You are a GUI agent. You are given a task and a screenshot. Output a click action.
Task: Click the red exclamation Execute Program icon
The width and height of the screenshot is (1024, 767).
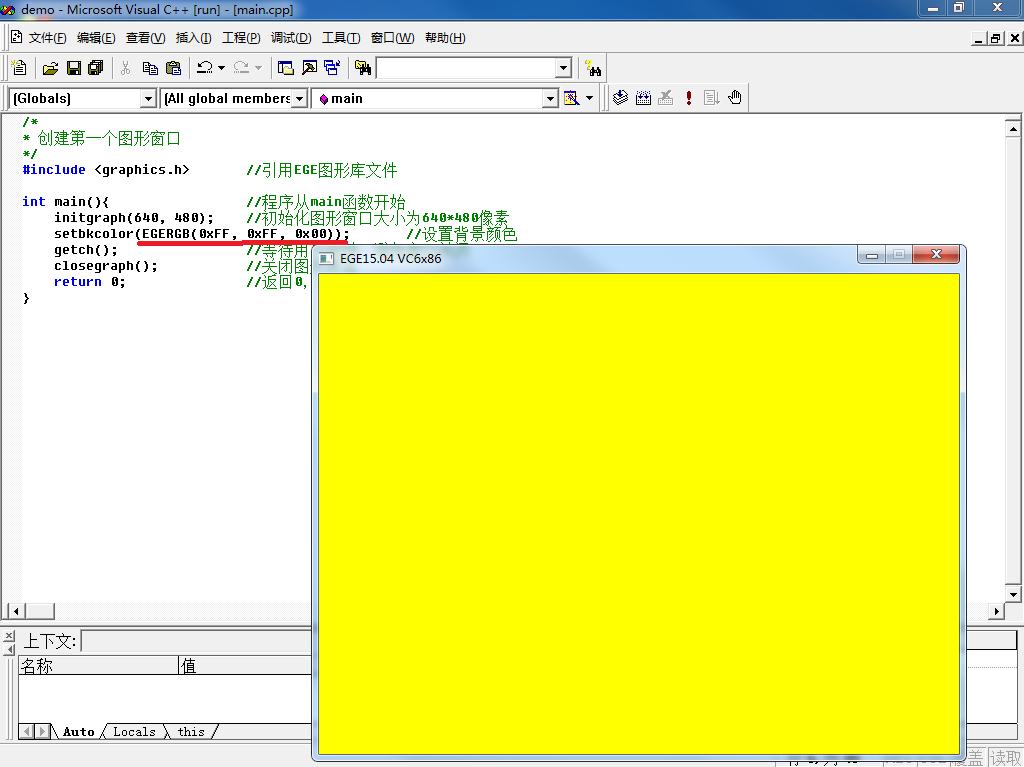[x=689, y=98]
